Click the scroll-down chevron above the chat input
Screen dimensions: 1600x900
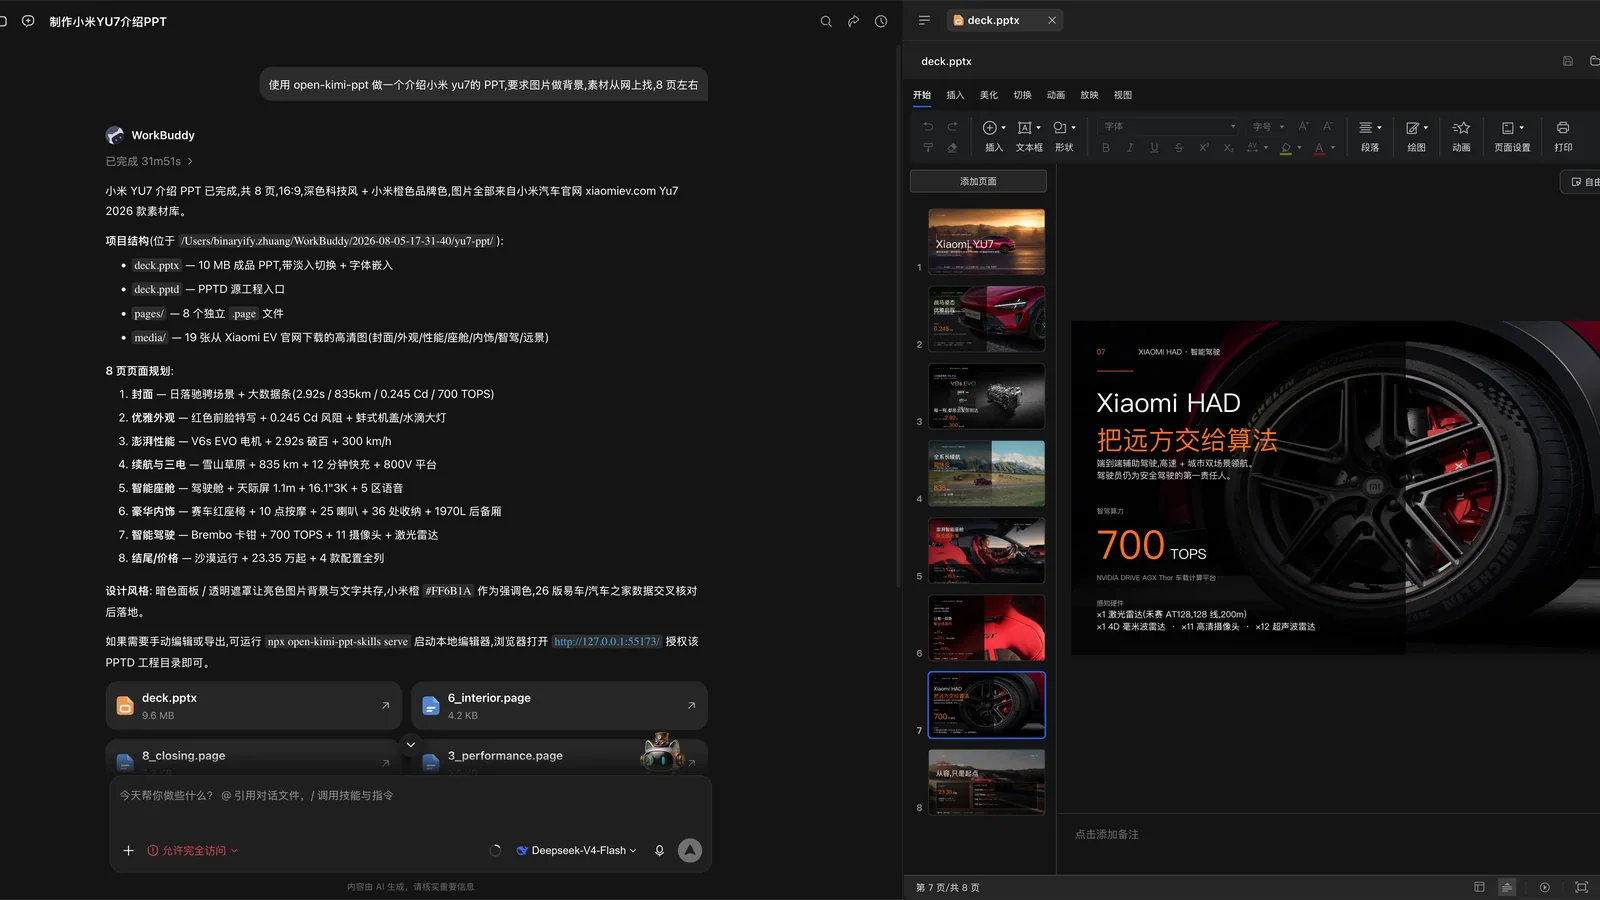410,744
